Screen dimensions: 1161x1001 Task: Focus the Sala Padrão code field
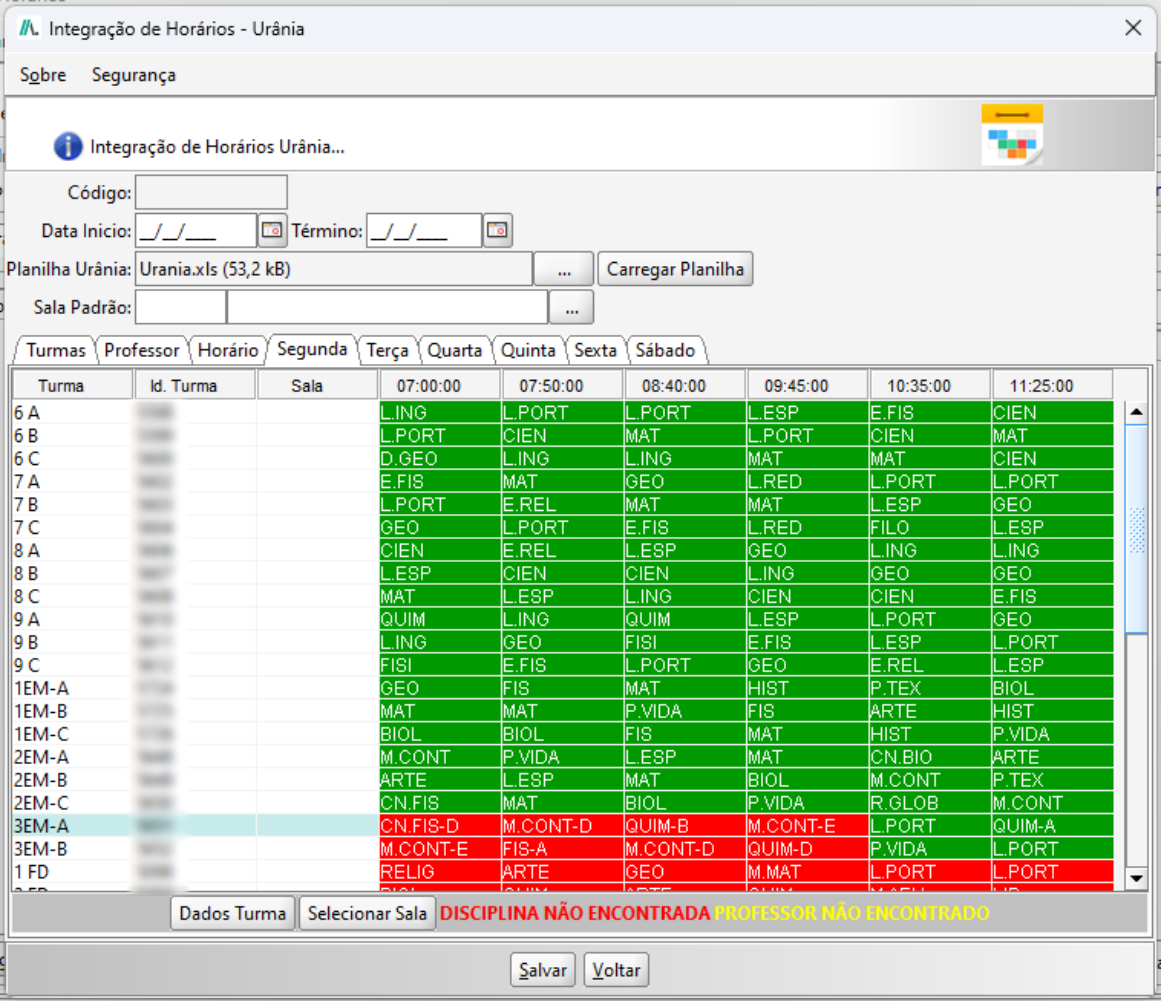pos(181,307)
